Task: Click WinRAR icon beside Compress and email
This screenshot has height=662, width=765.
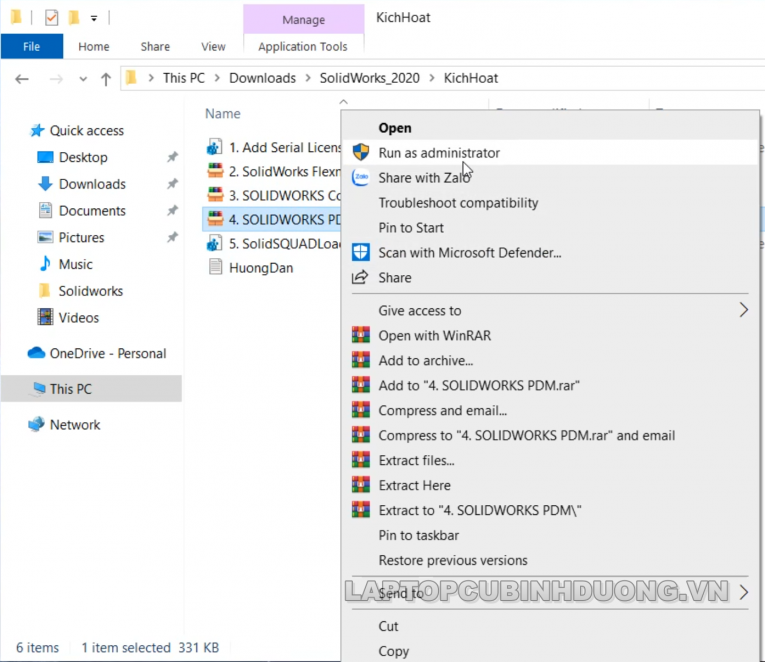Action: coord(361,410)
